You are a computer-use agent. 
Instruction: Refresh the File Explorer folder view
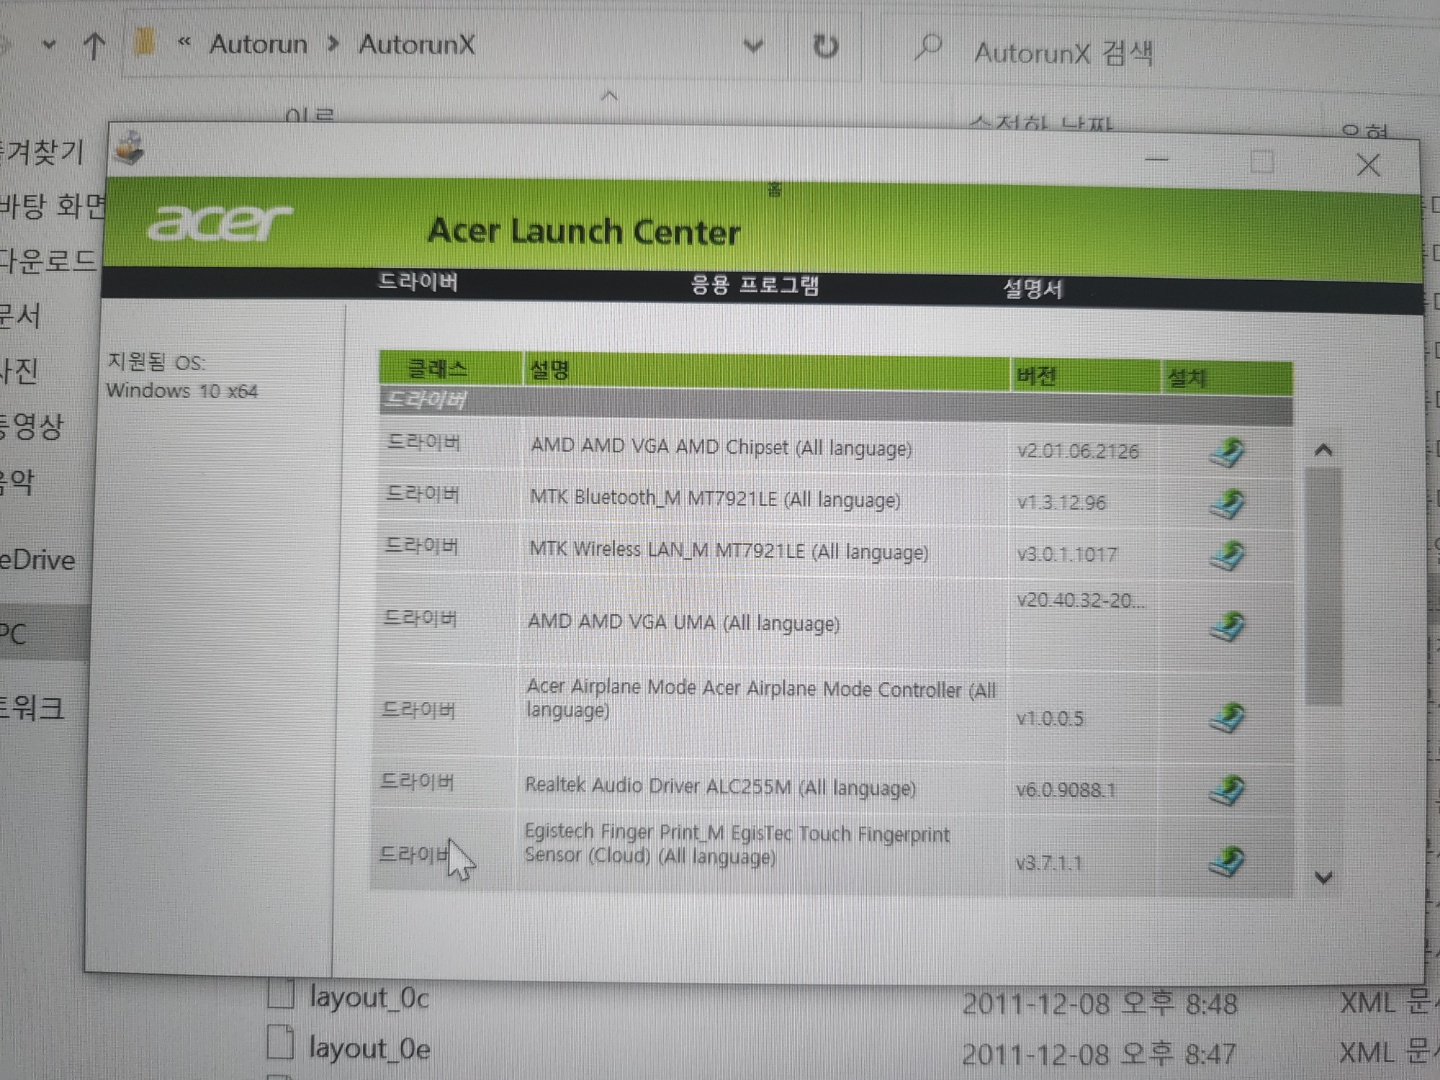(825, 46)
